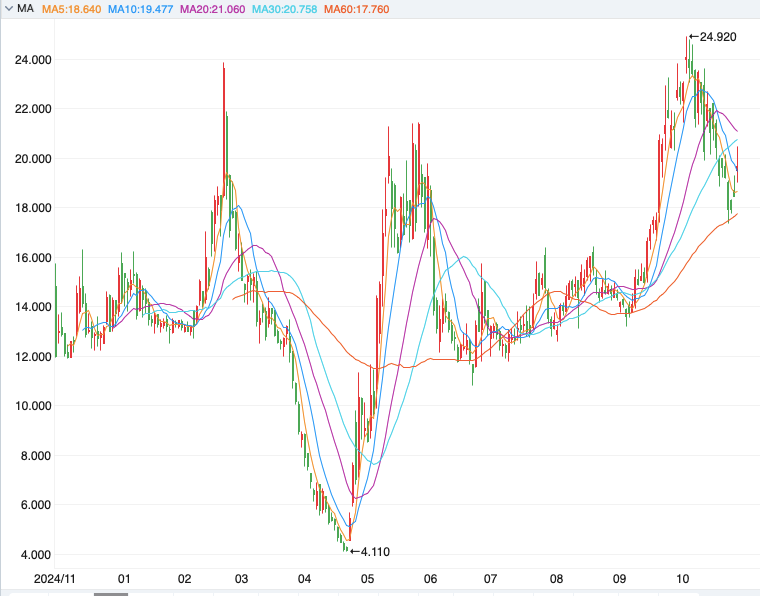Select the MA10 blue legend value
760x596 pixels.
[139, 9]
